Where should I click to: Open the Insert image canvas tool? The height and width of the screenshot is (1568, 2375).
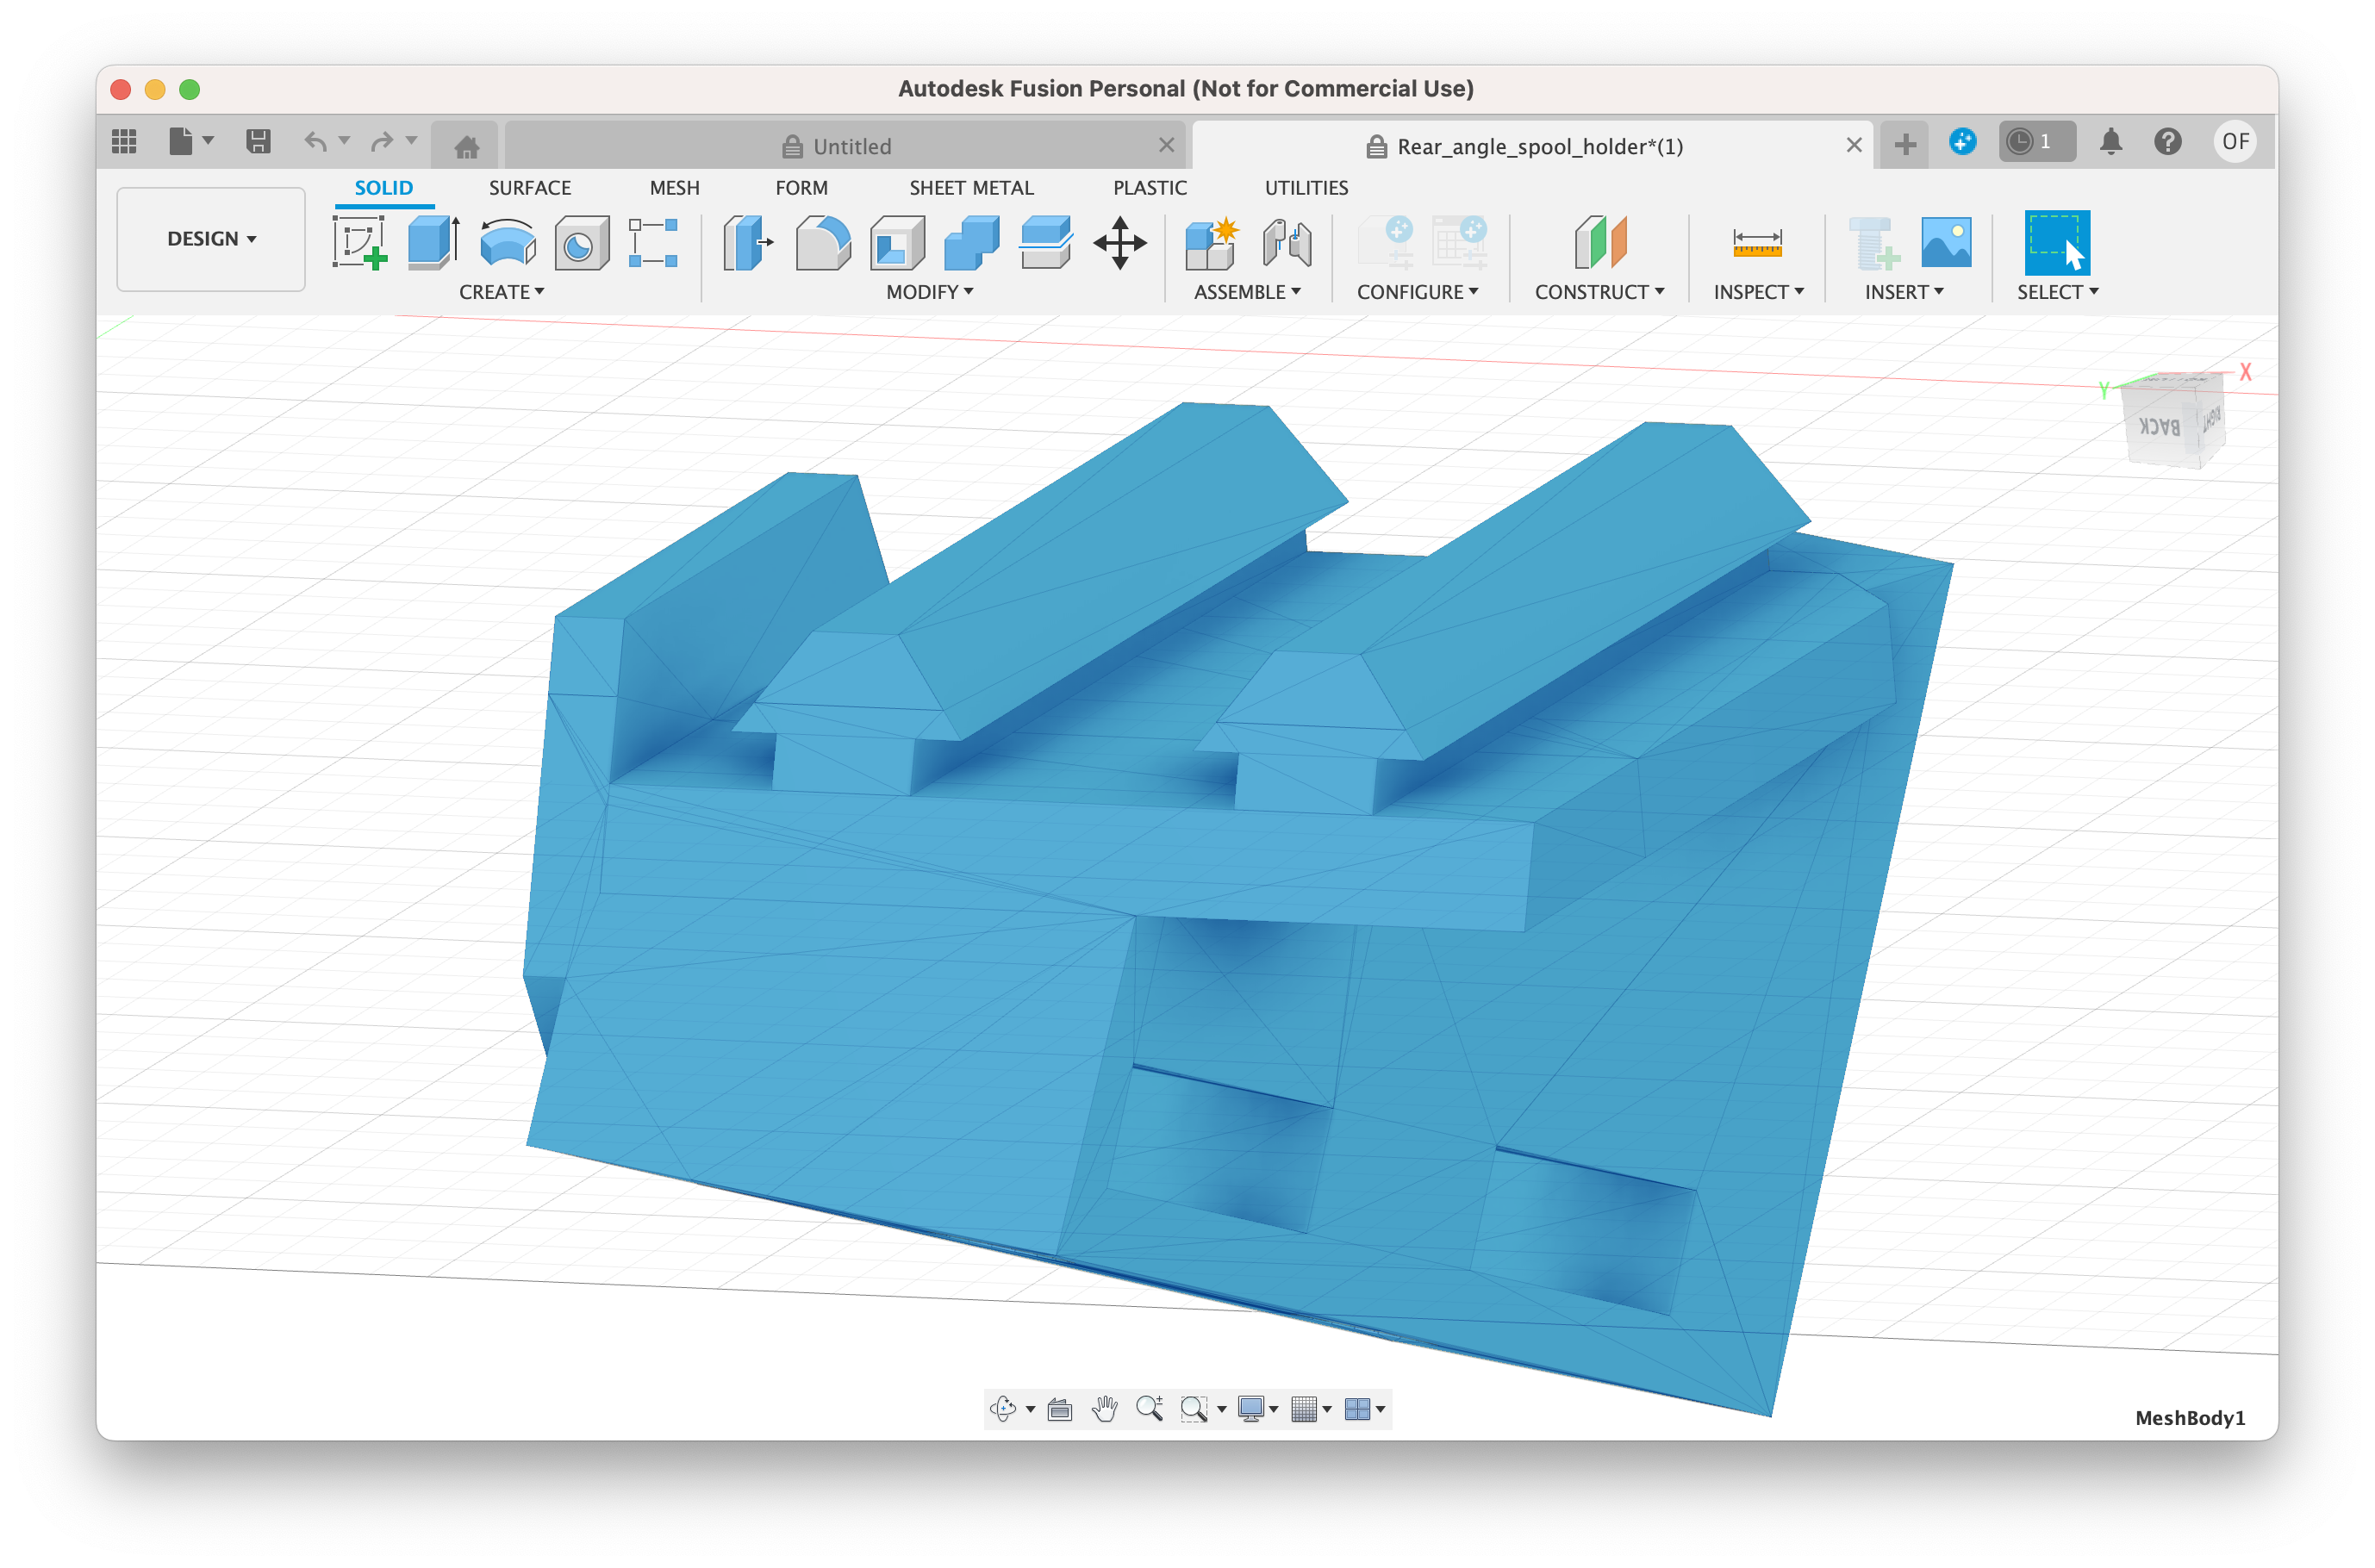pyautogui.click(x=1945, y=243)
